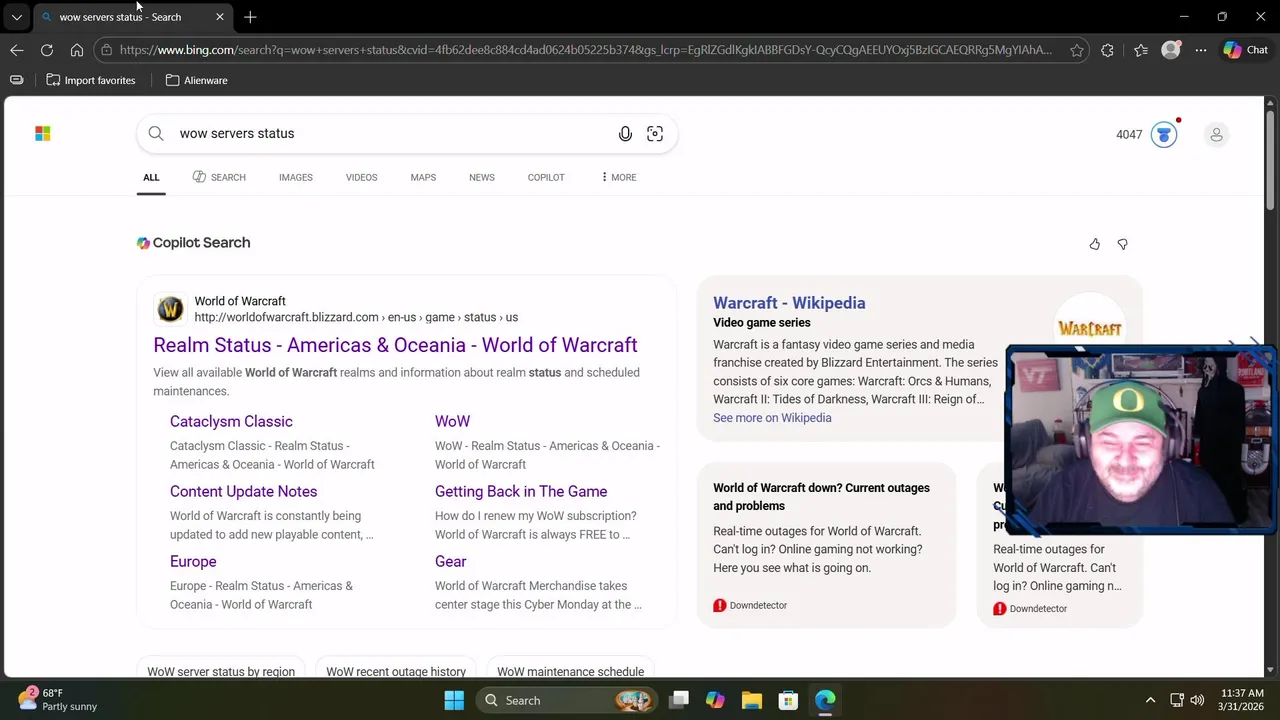Screen dimensions: 1280x720
Task: Select the ALL results tab
Action: [151, 177]
